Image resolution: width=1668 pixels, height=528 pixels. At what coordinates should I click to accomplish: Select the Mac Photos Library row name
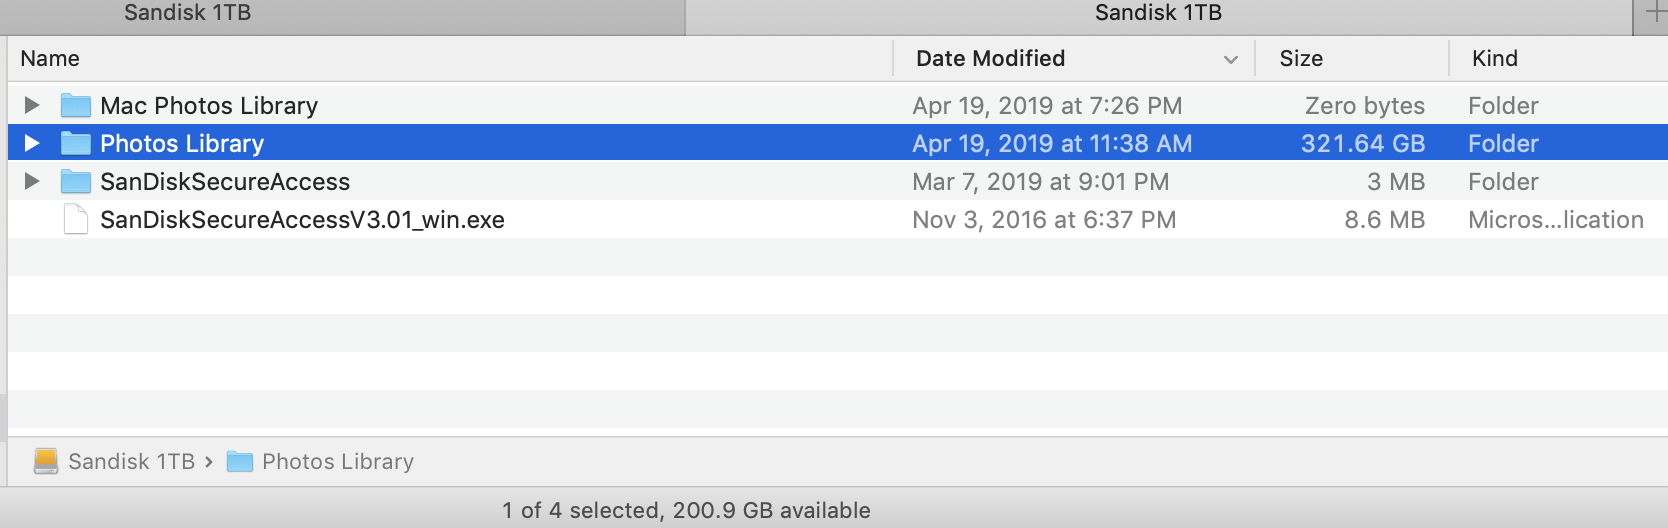click(x=209, y=106)
